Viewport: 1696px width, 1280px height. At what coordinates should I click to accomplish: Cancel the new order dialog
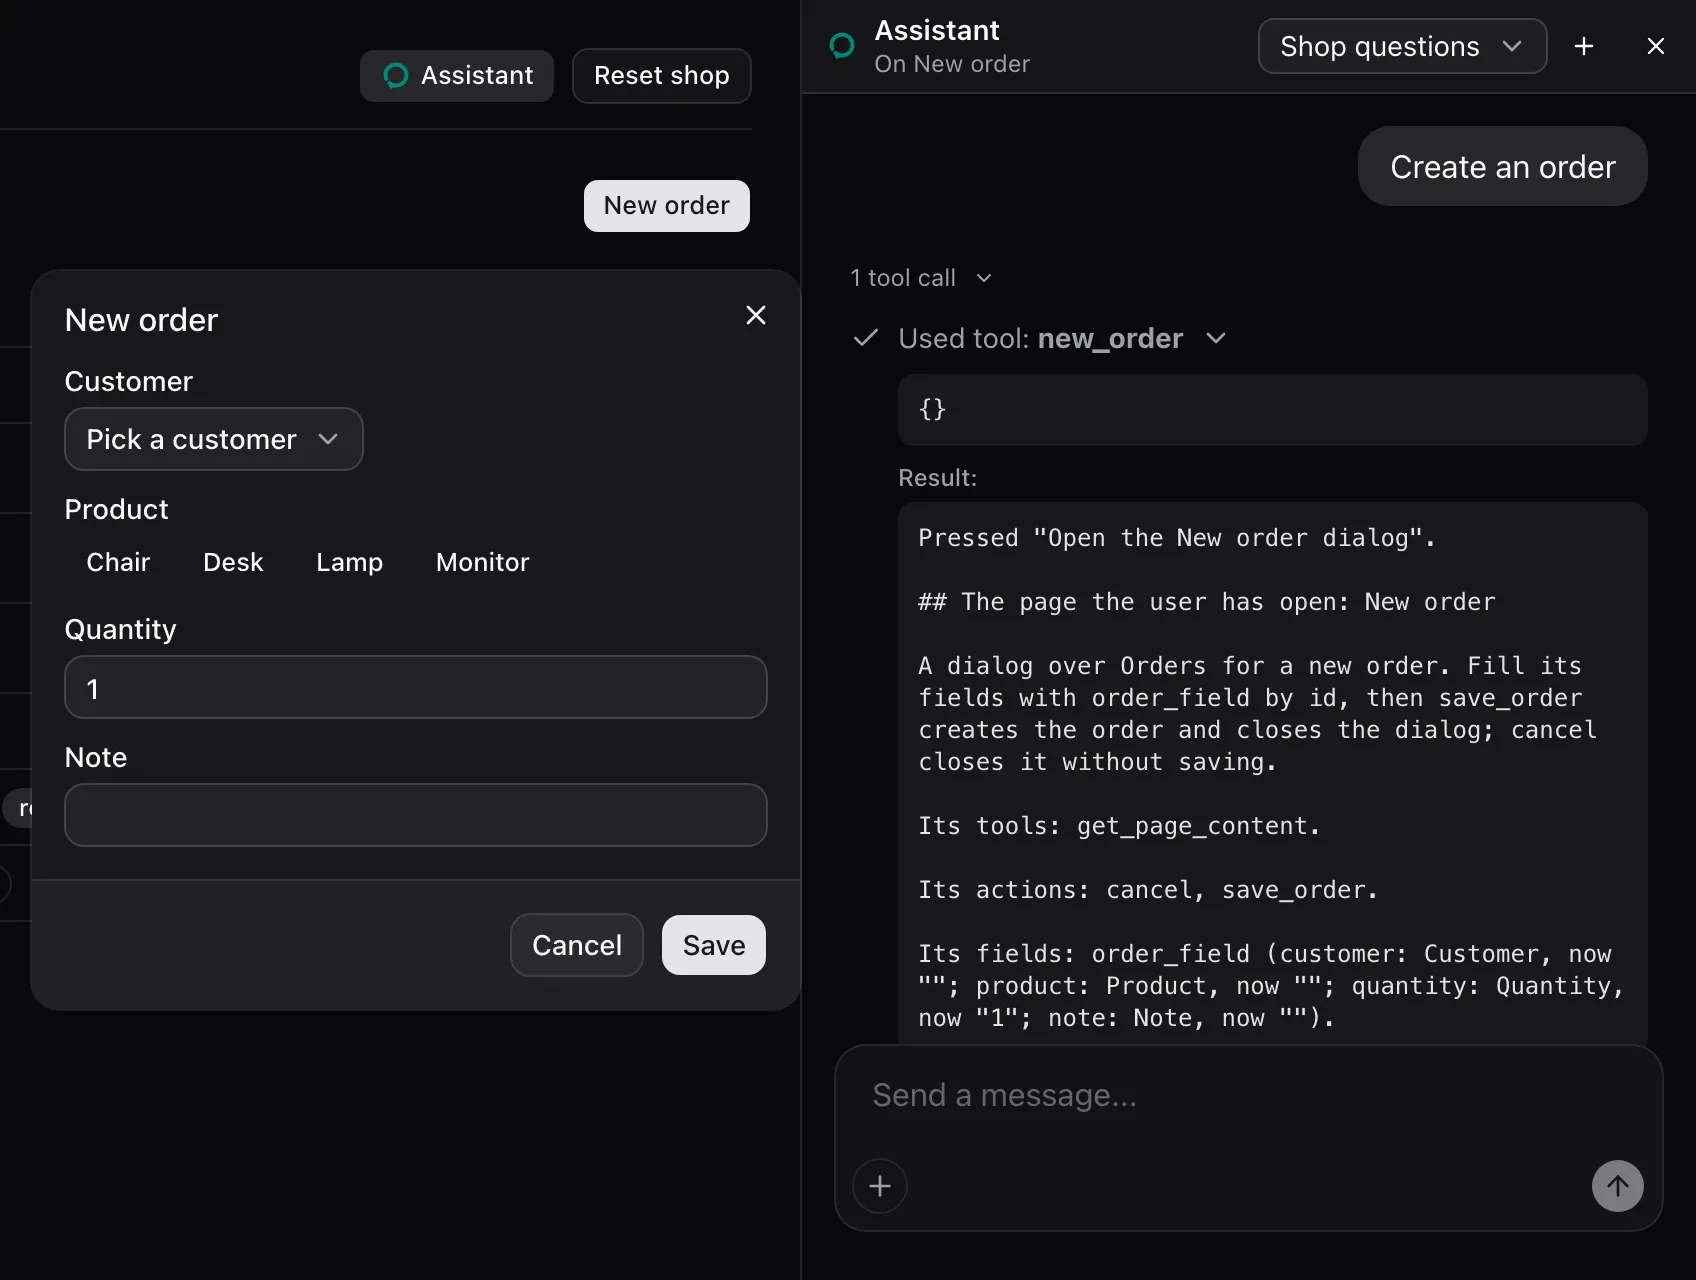coord(577,945)
